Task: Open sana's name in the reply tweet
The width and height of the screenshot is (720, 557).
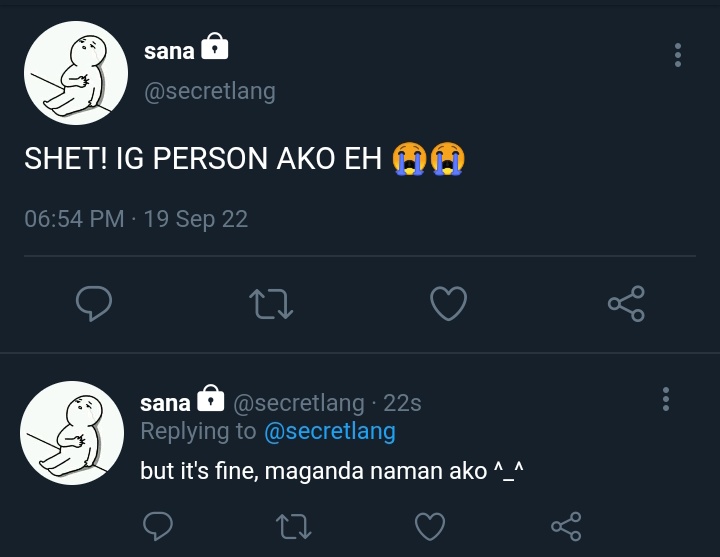Action: point(165,403)
